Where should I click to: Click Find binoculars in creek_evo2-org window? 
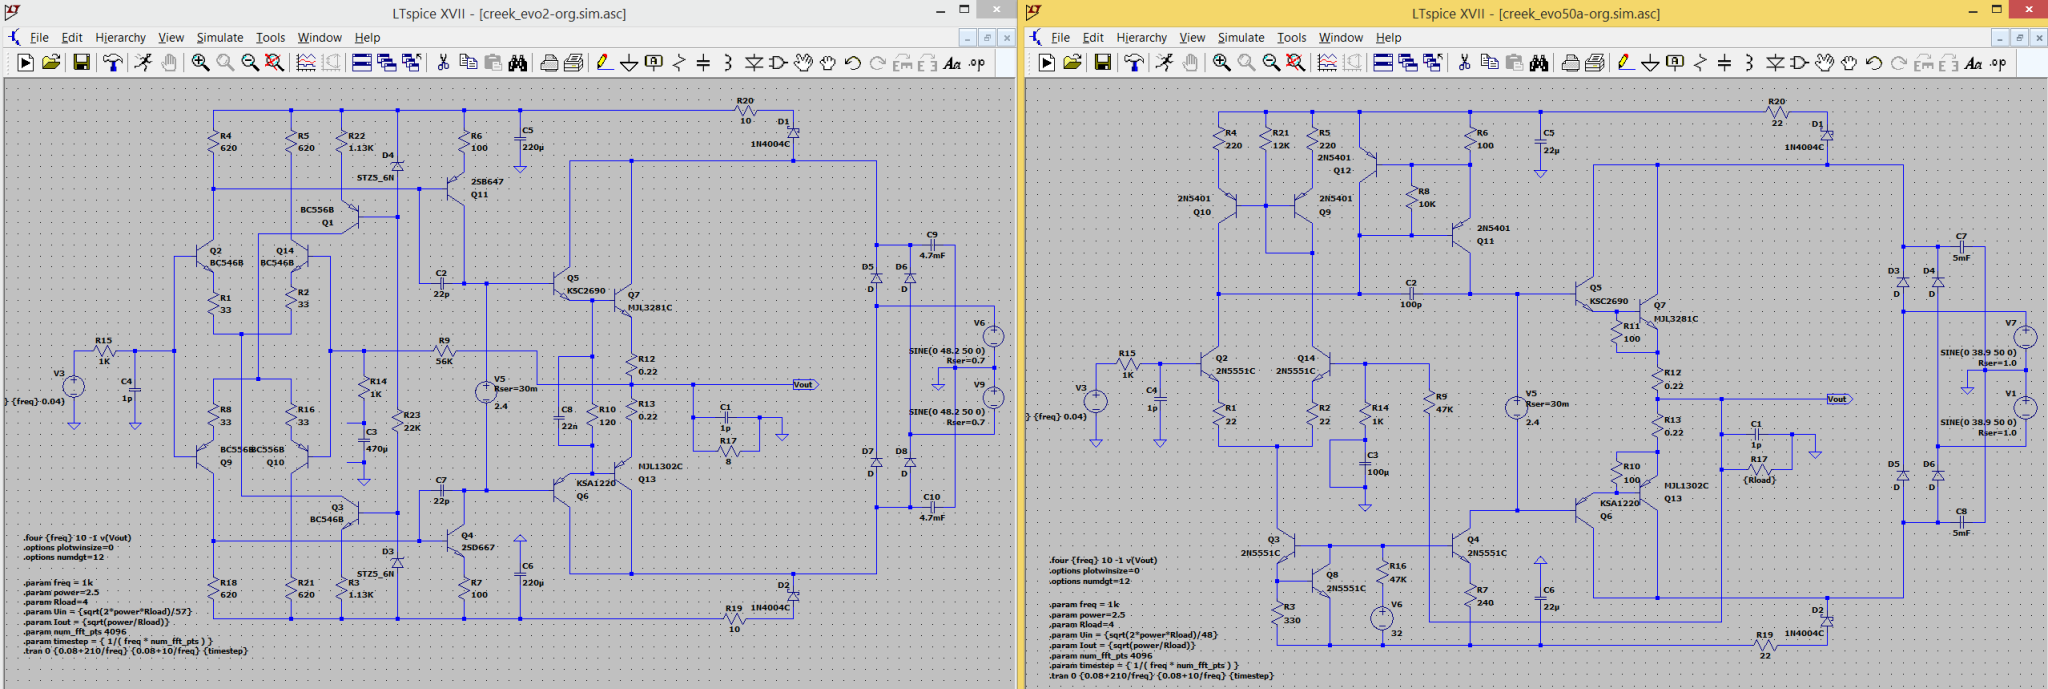coord(517,63)
